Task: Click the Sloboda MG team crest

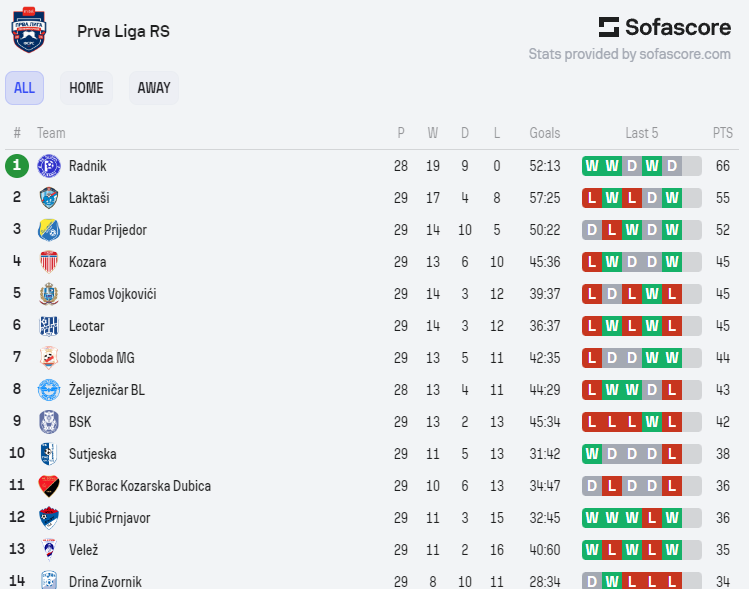Action: (x=49, y=358)
